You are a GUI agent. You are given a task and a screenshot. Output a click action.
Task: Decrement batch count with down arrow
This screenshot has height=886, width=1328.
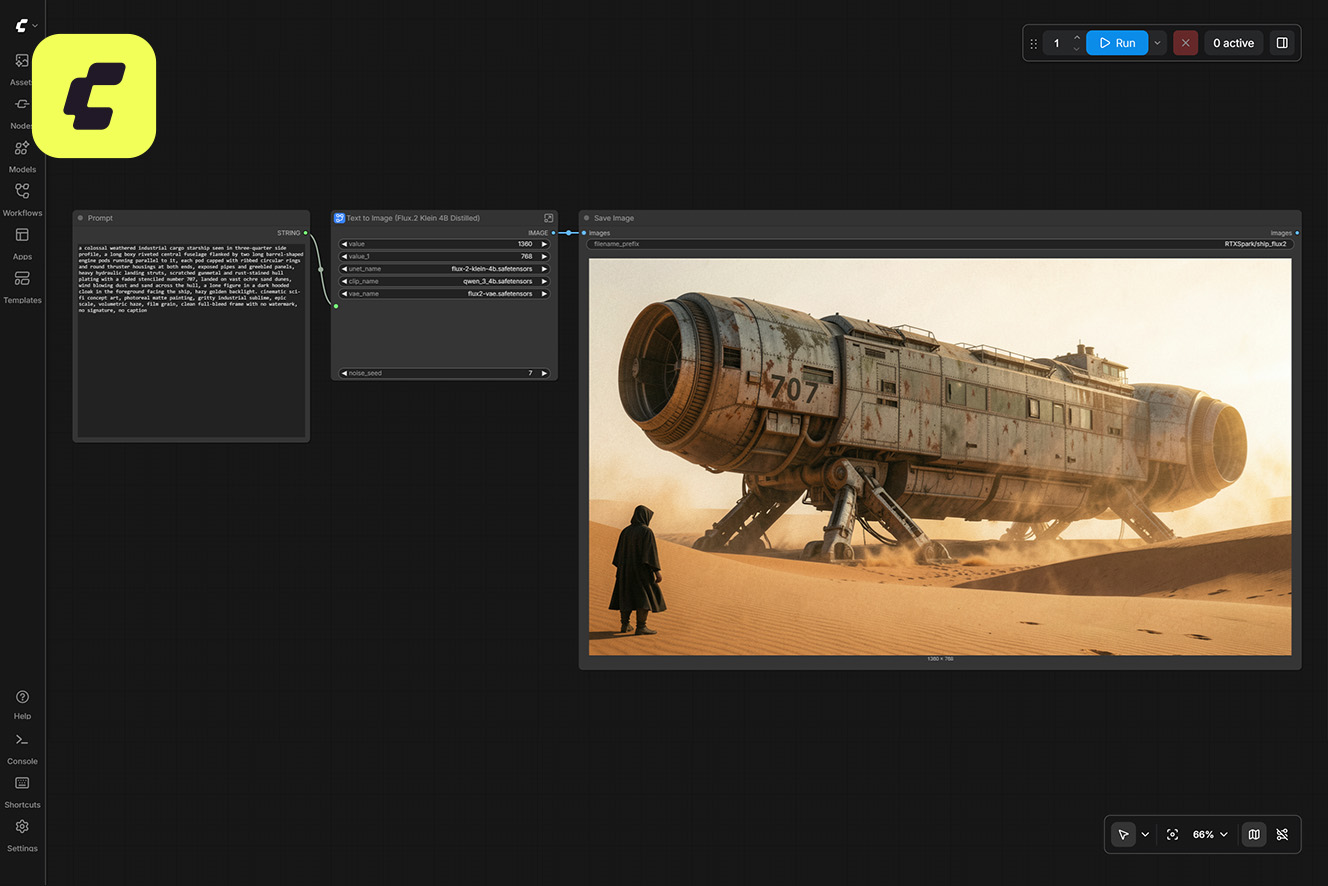click(x=1077, y=49)
